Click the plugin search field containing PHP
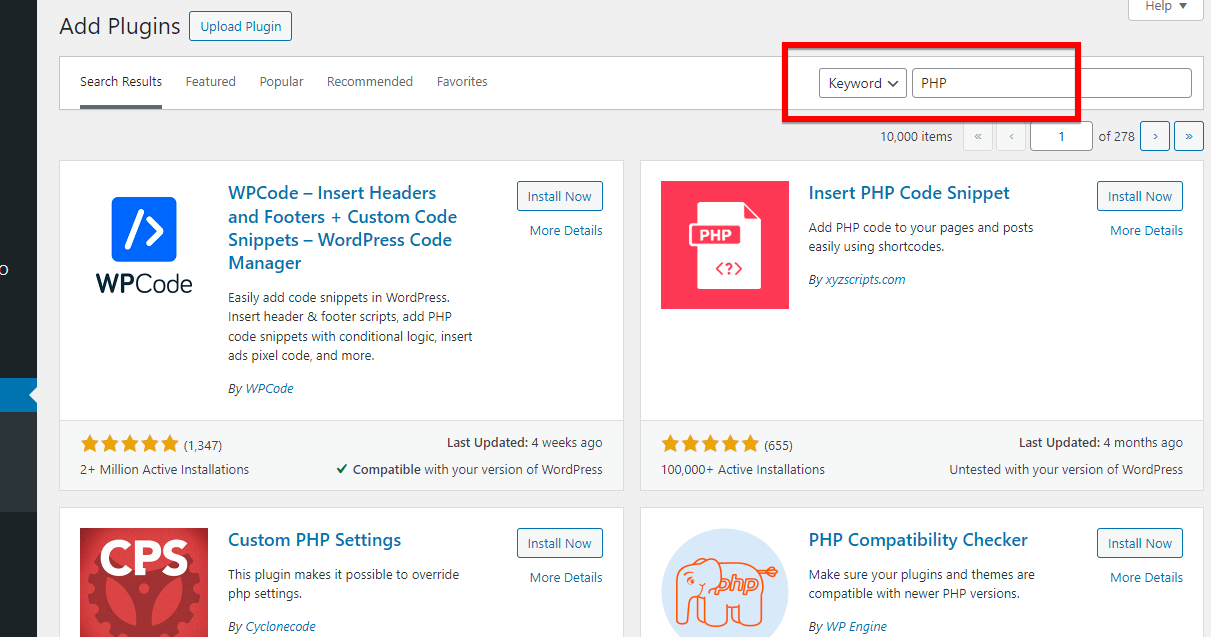Image resolution: width=1211 pixels, height=637 pixels. [x=1050, y=83]
